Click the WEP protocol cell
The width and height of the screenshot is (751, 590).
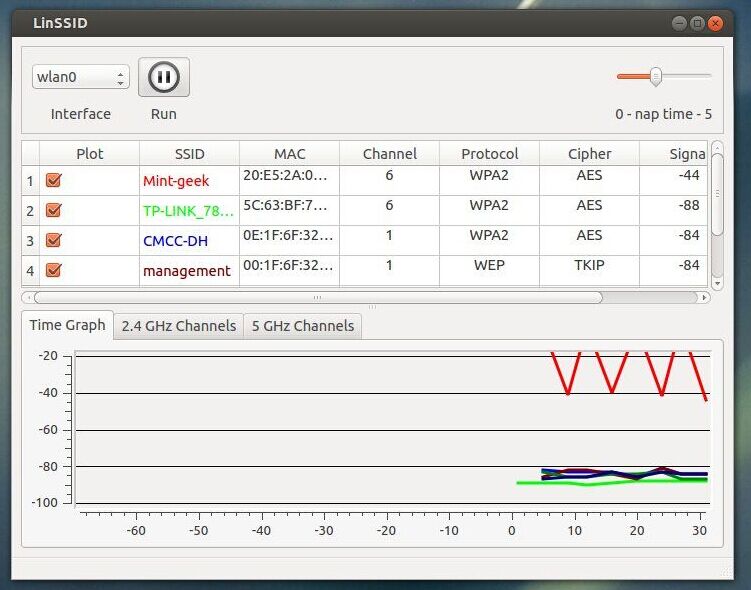489,271
